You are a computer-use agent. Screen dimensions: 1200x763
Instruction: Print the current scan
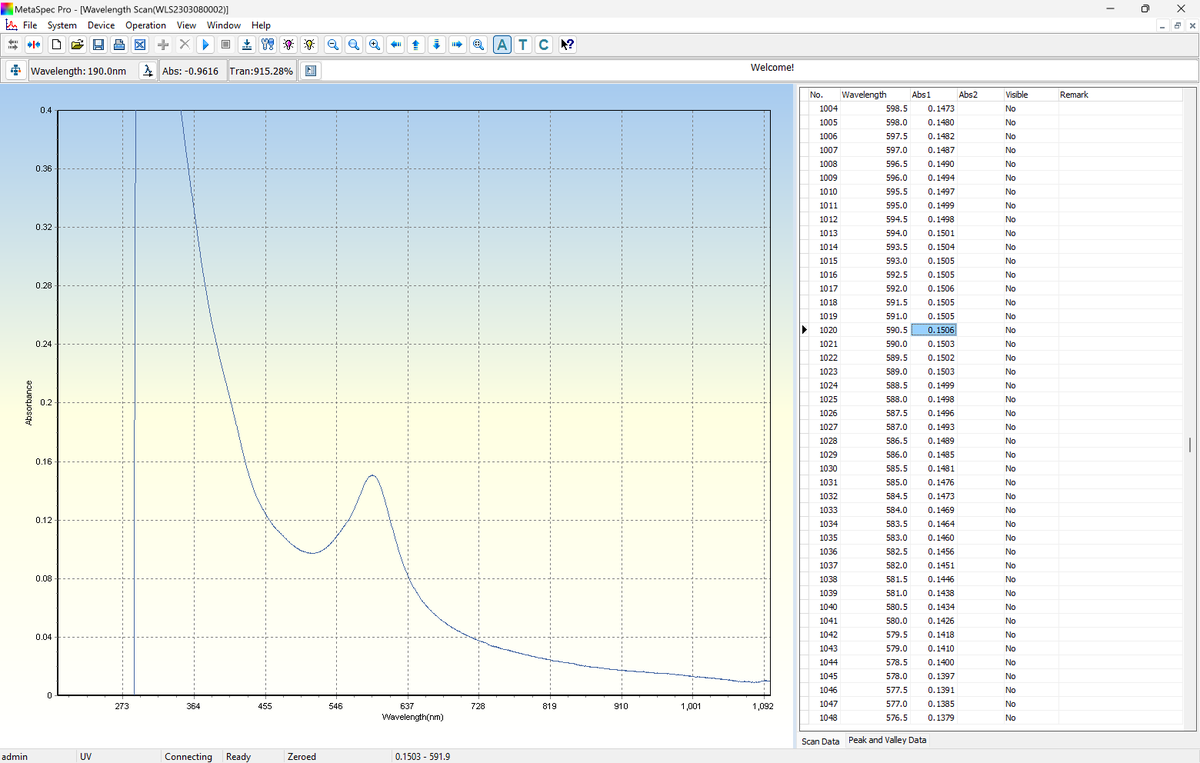point(119,45)
